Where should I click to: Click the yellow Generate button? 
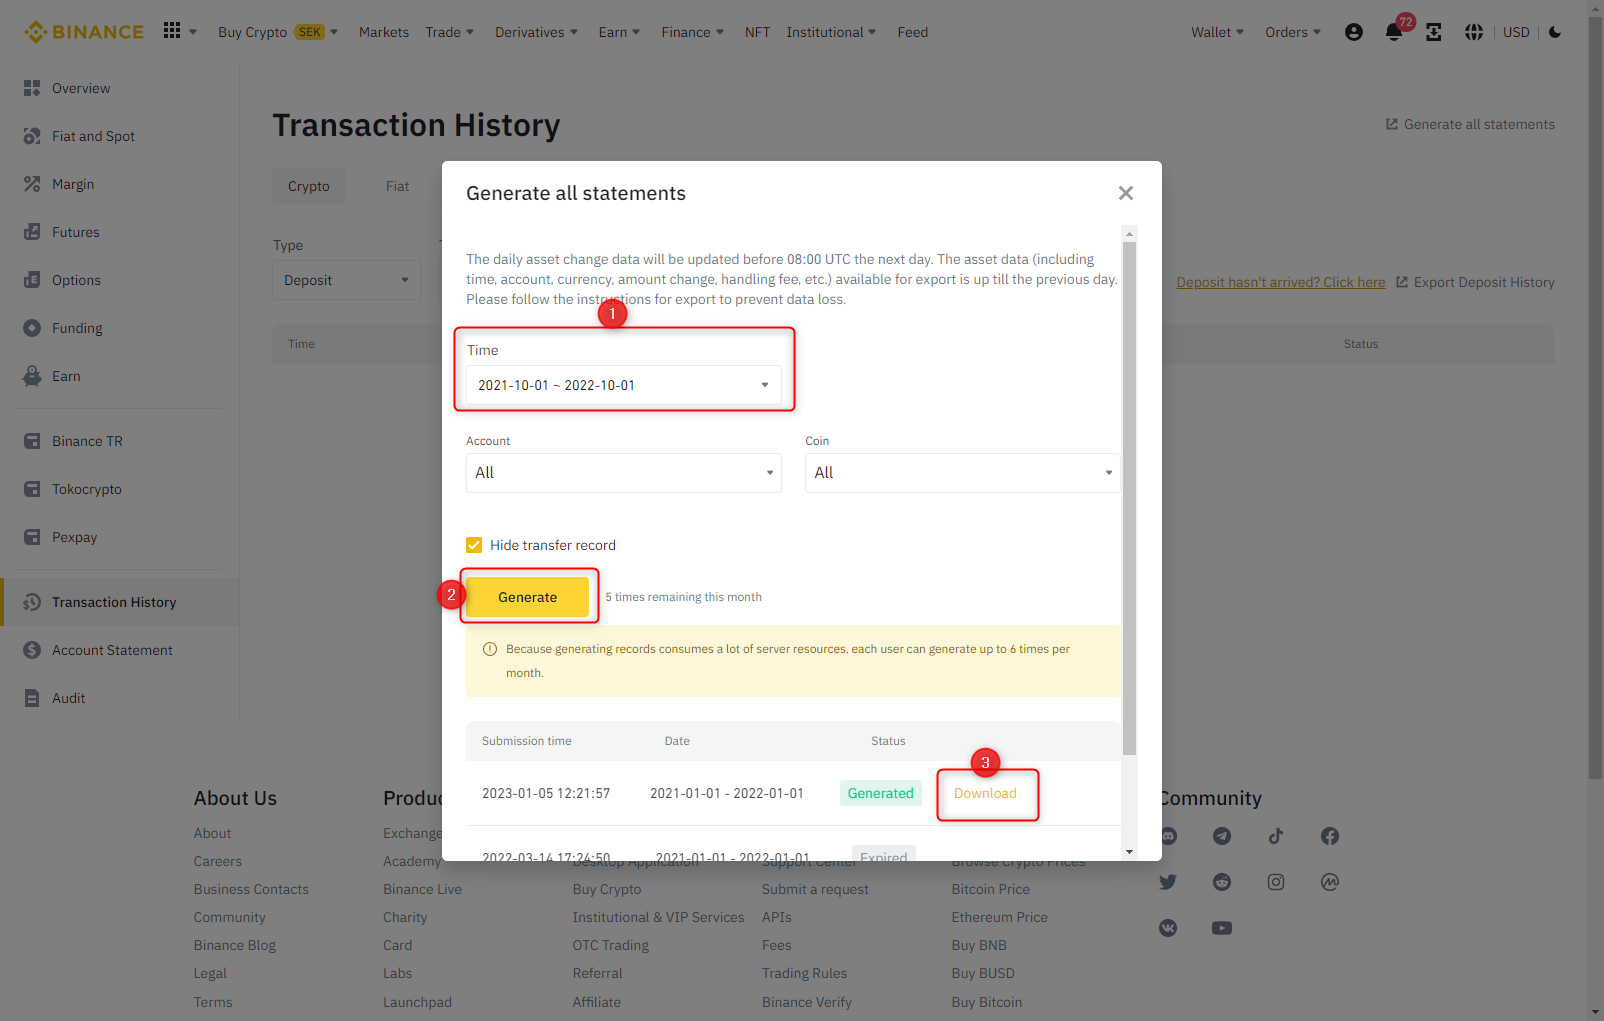pyautogui.click(x=528, y=597)
